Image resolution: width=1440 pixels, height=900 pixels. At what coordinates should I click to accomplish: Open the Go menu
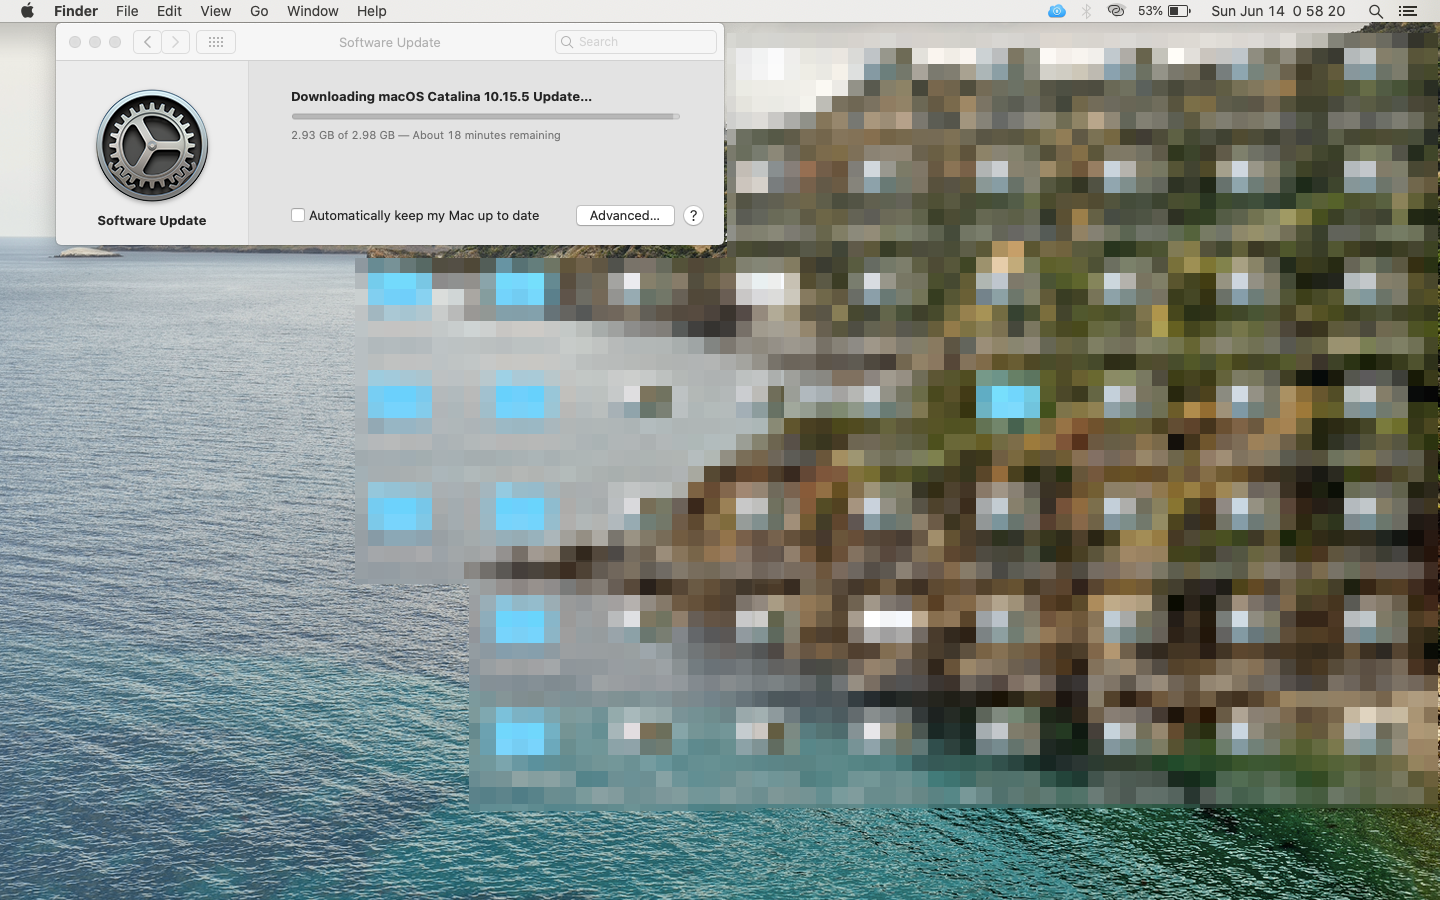(259, 11)
